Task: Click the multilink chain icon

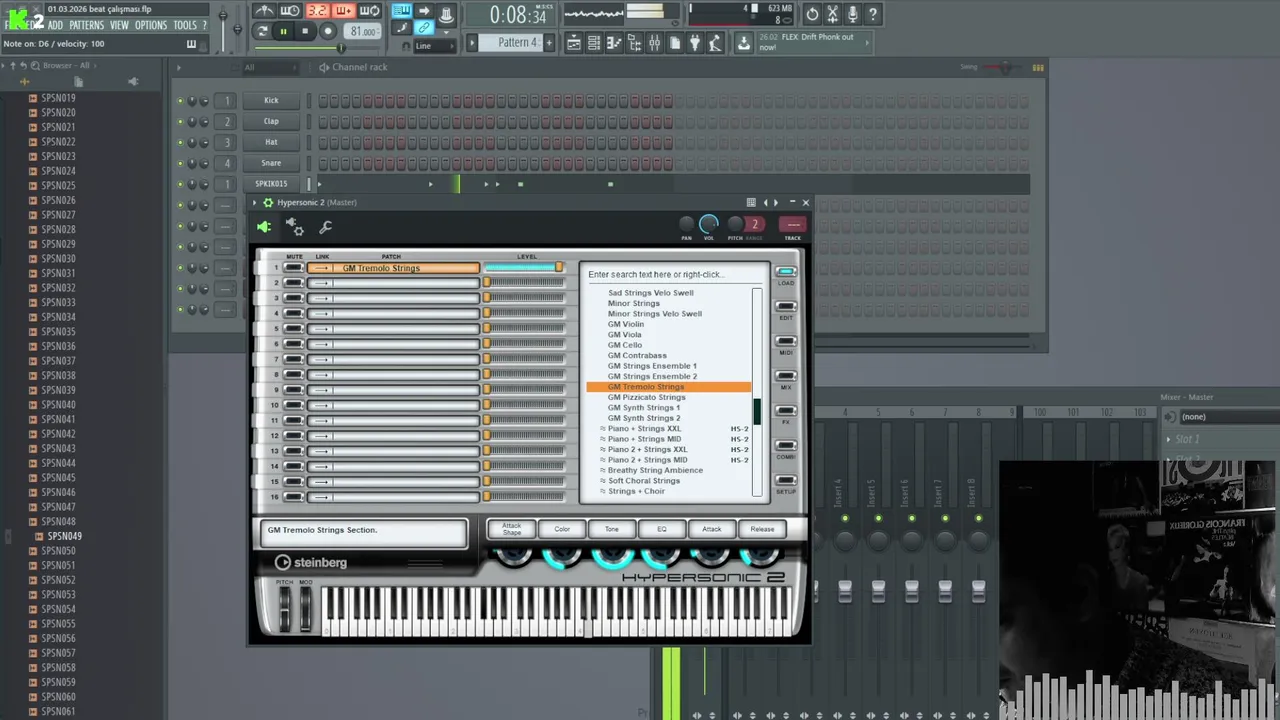Action: [x=424, y=28]
